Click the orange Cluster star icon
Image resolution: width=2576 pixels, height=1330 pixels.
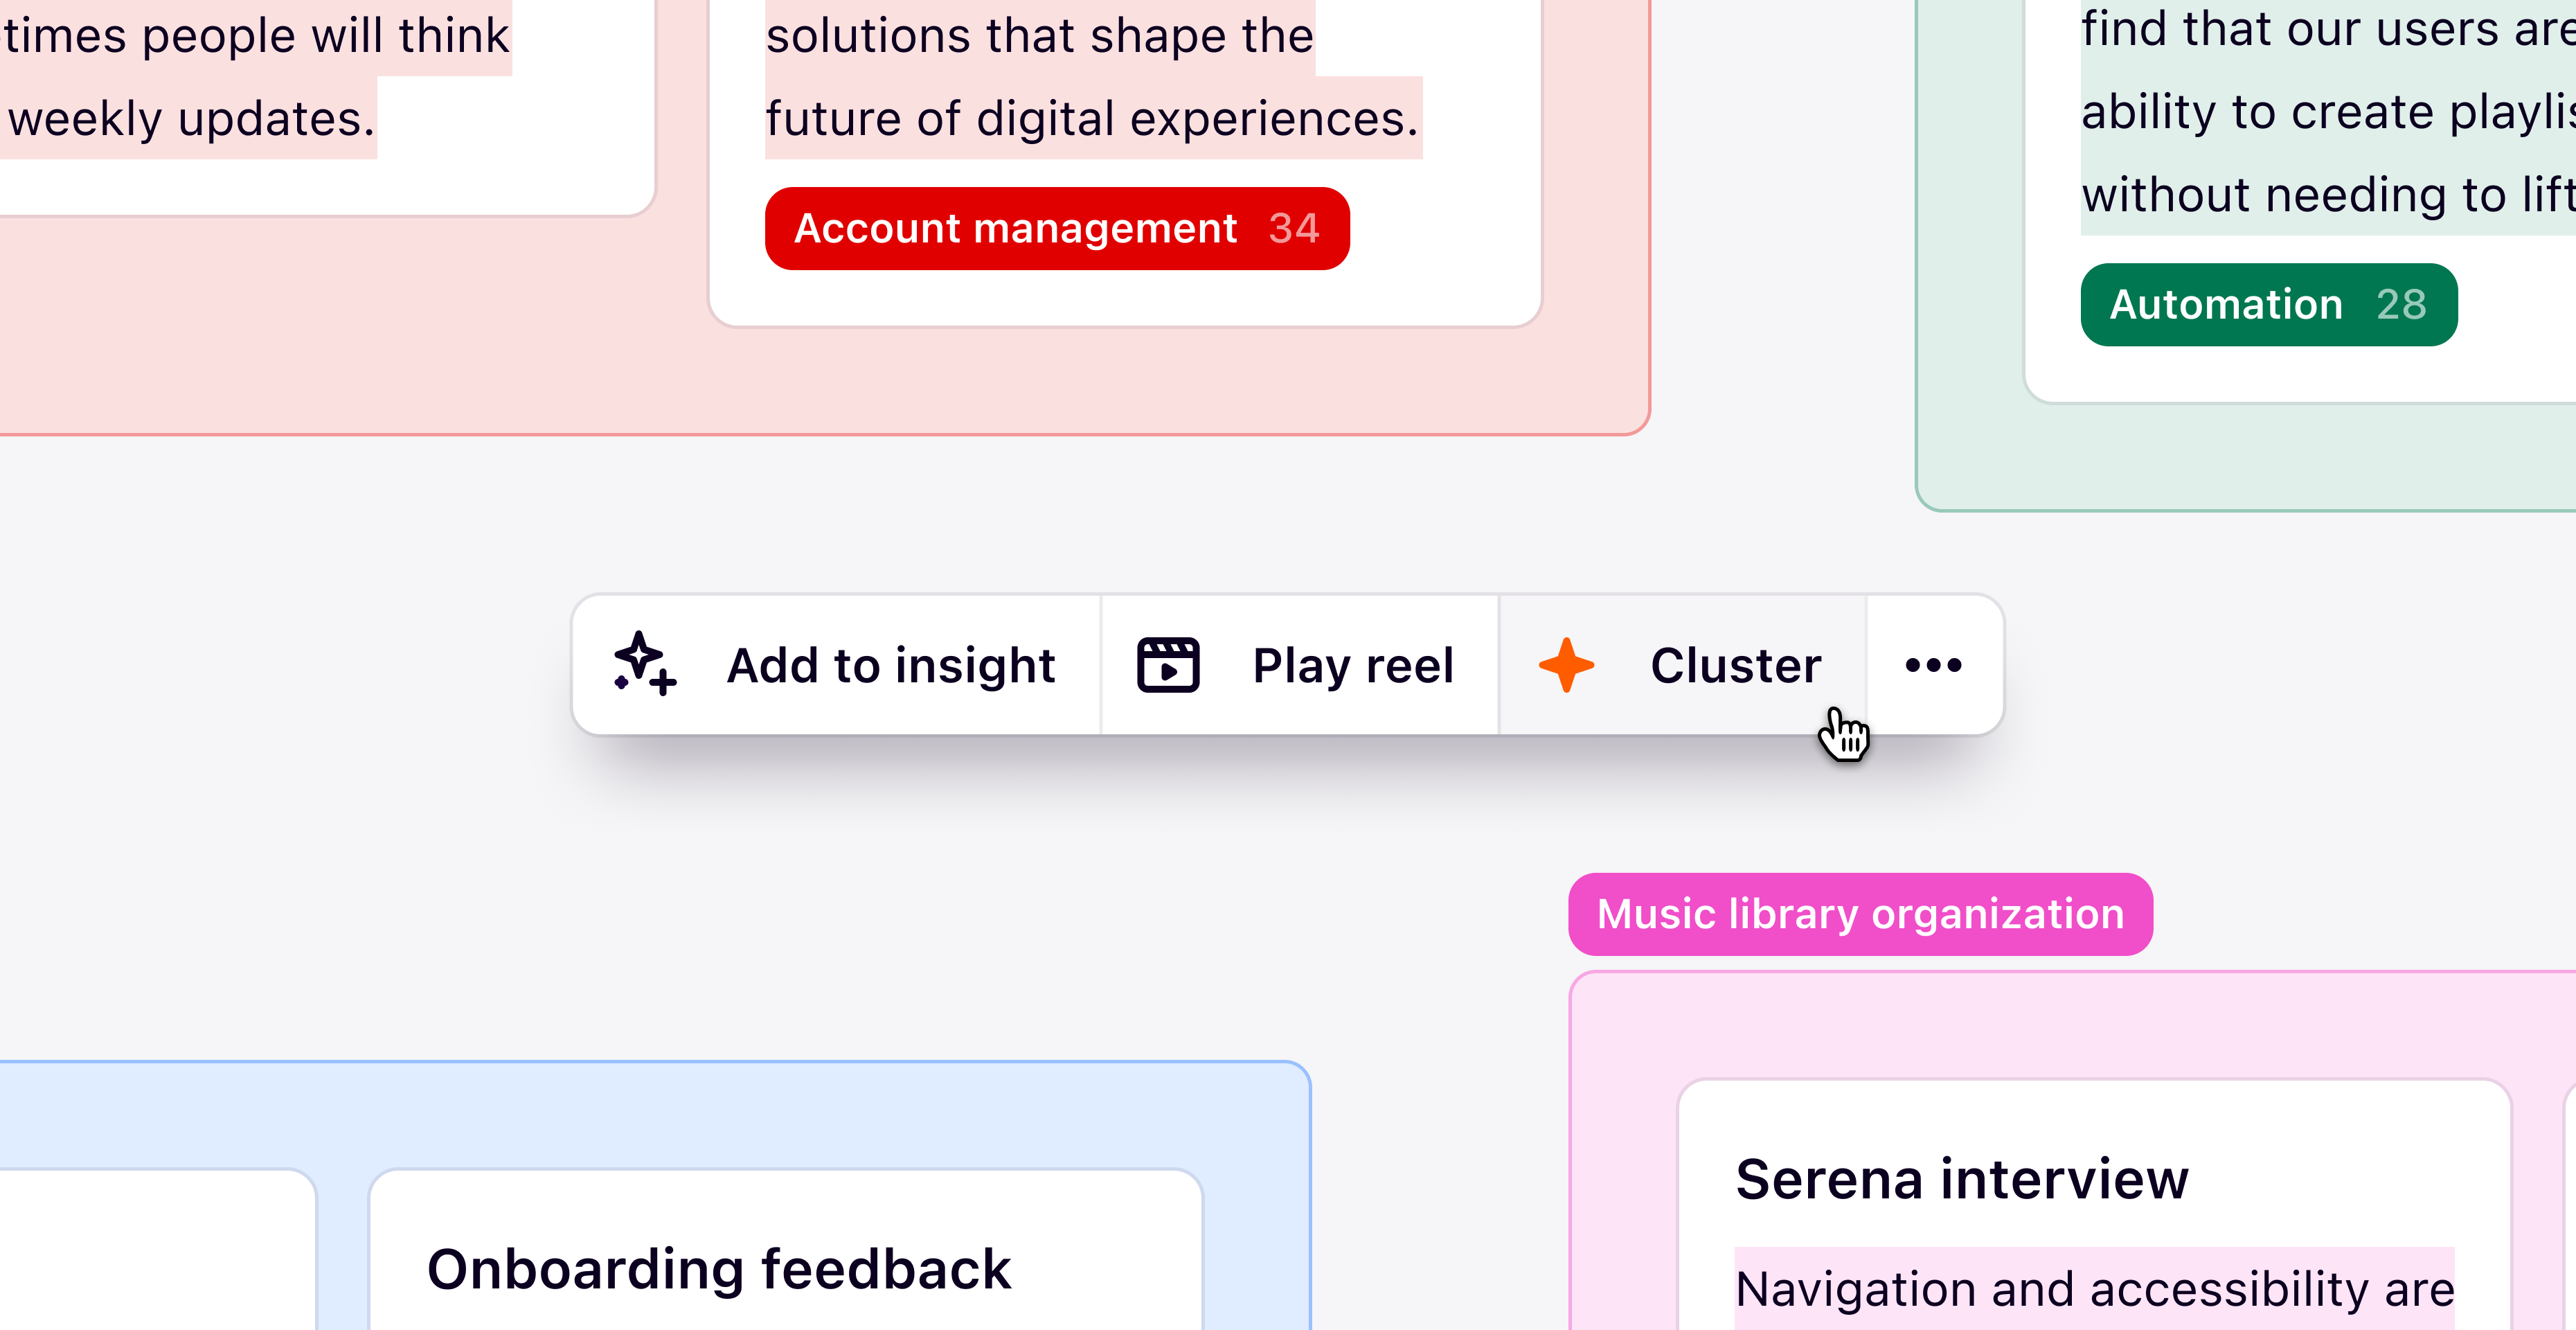(1566, 665)
